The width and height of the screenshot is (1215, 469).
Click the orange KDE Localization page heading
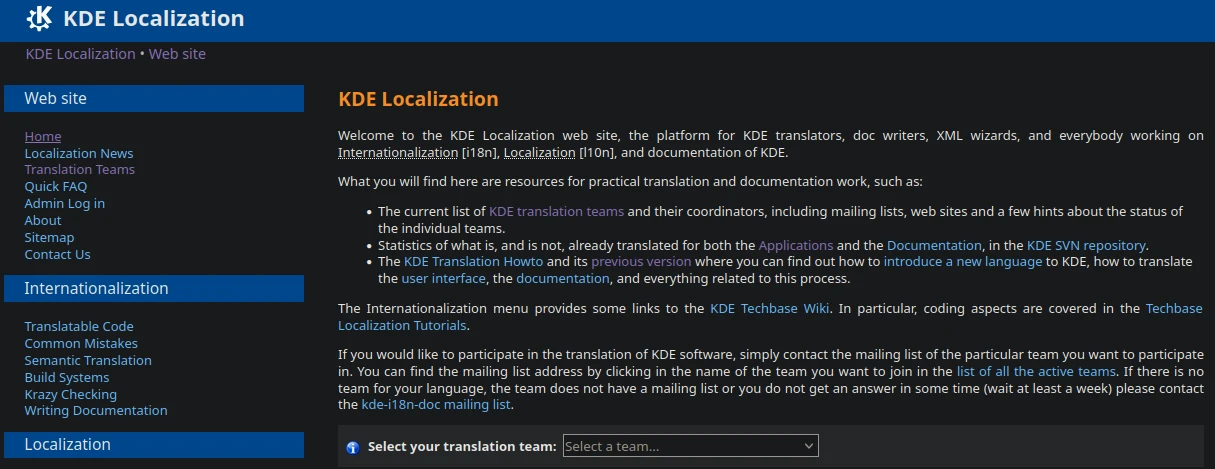[x=418, y=99]
